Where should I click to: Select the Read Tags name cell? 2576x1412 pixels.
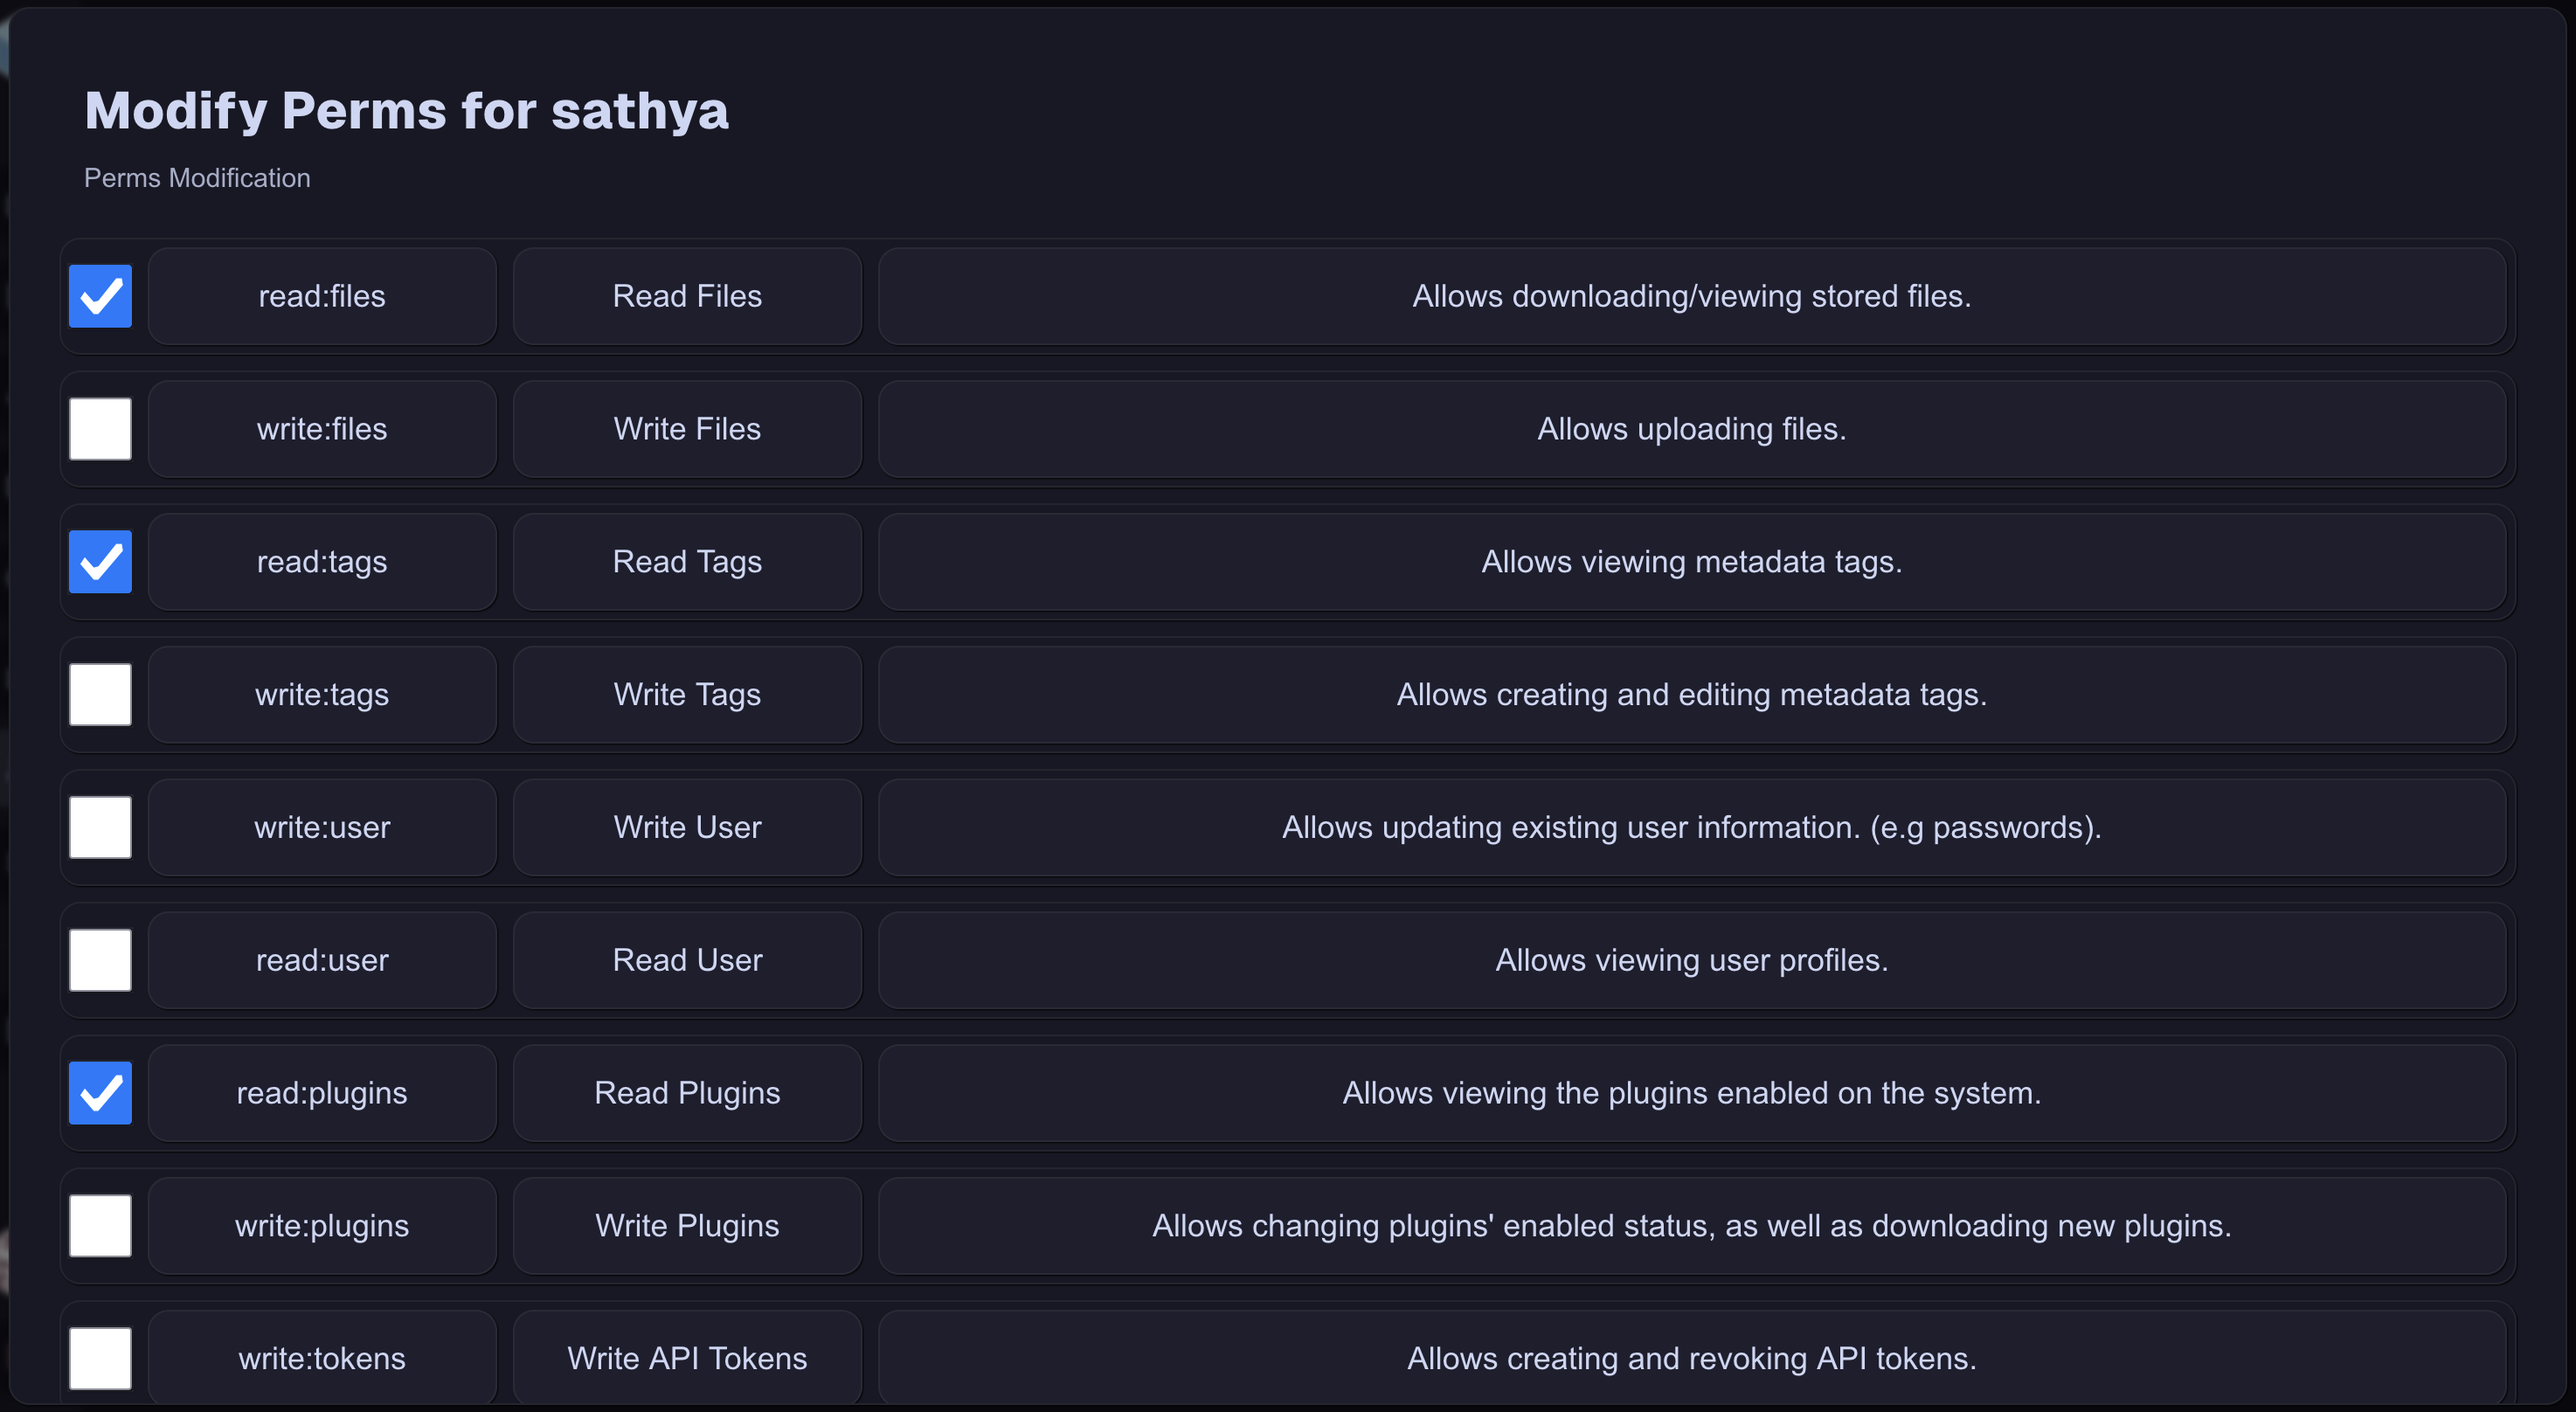click(x=687, y=562)
